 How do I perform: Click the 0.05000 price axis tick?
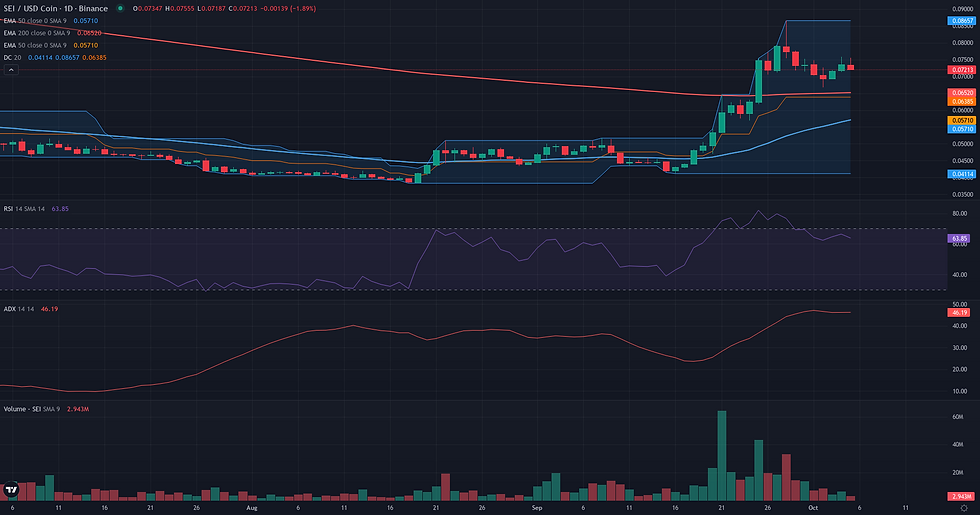pyautogui.click(x=962, y=144)
